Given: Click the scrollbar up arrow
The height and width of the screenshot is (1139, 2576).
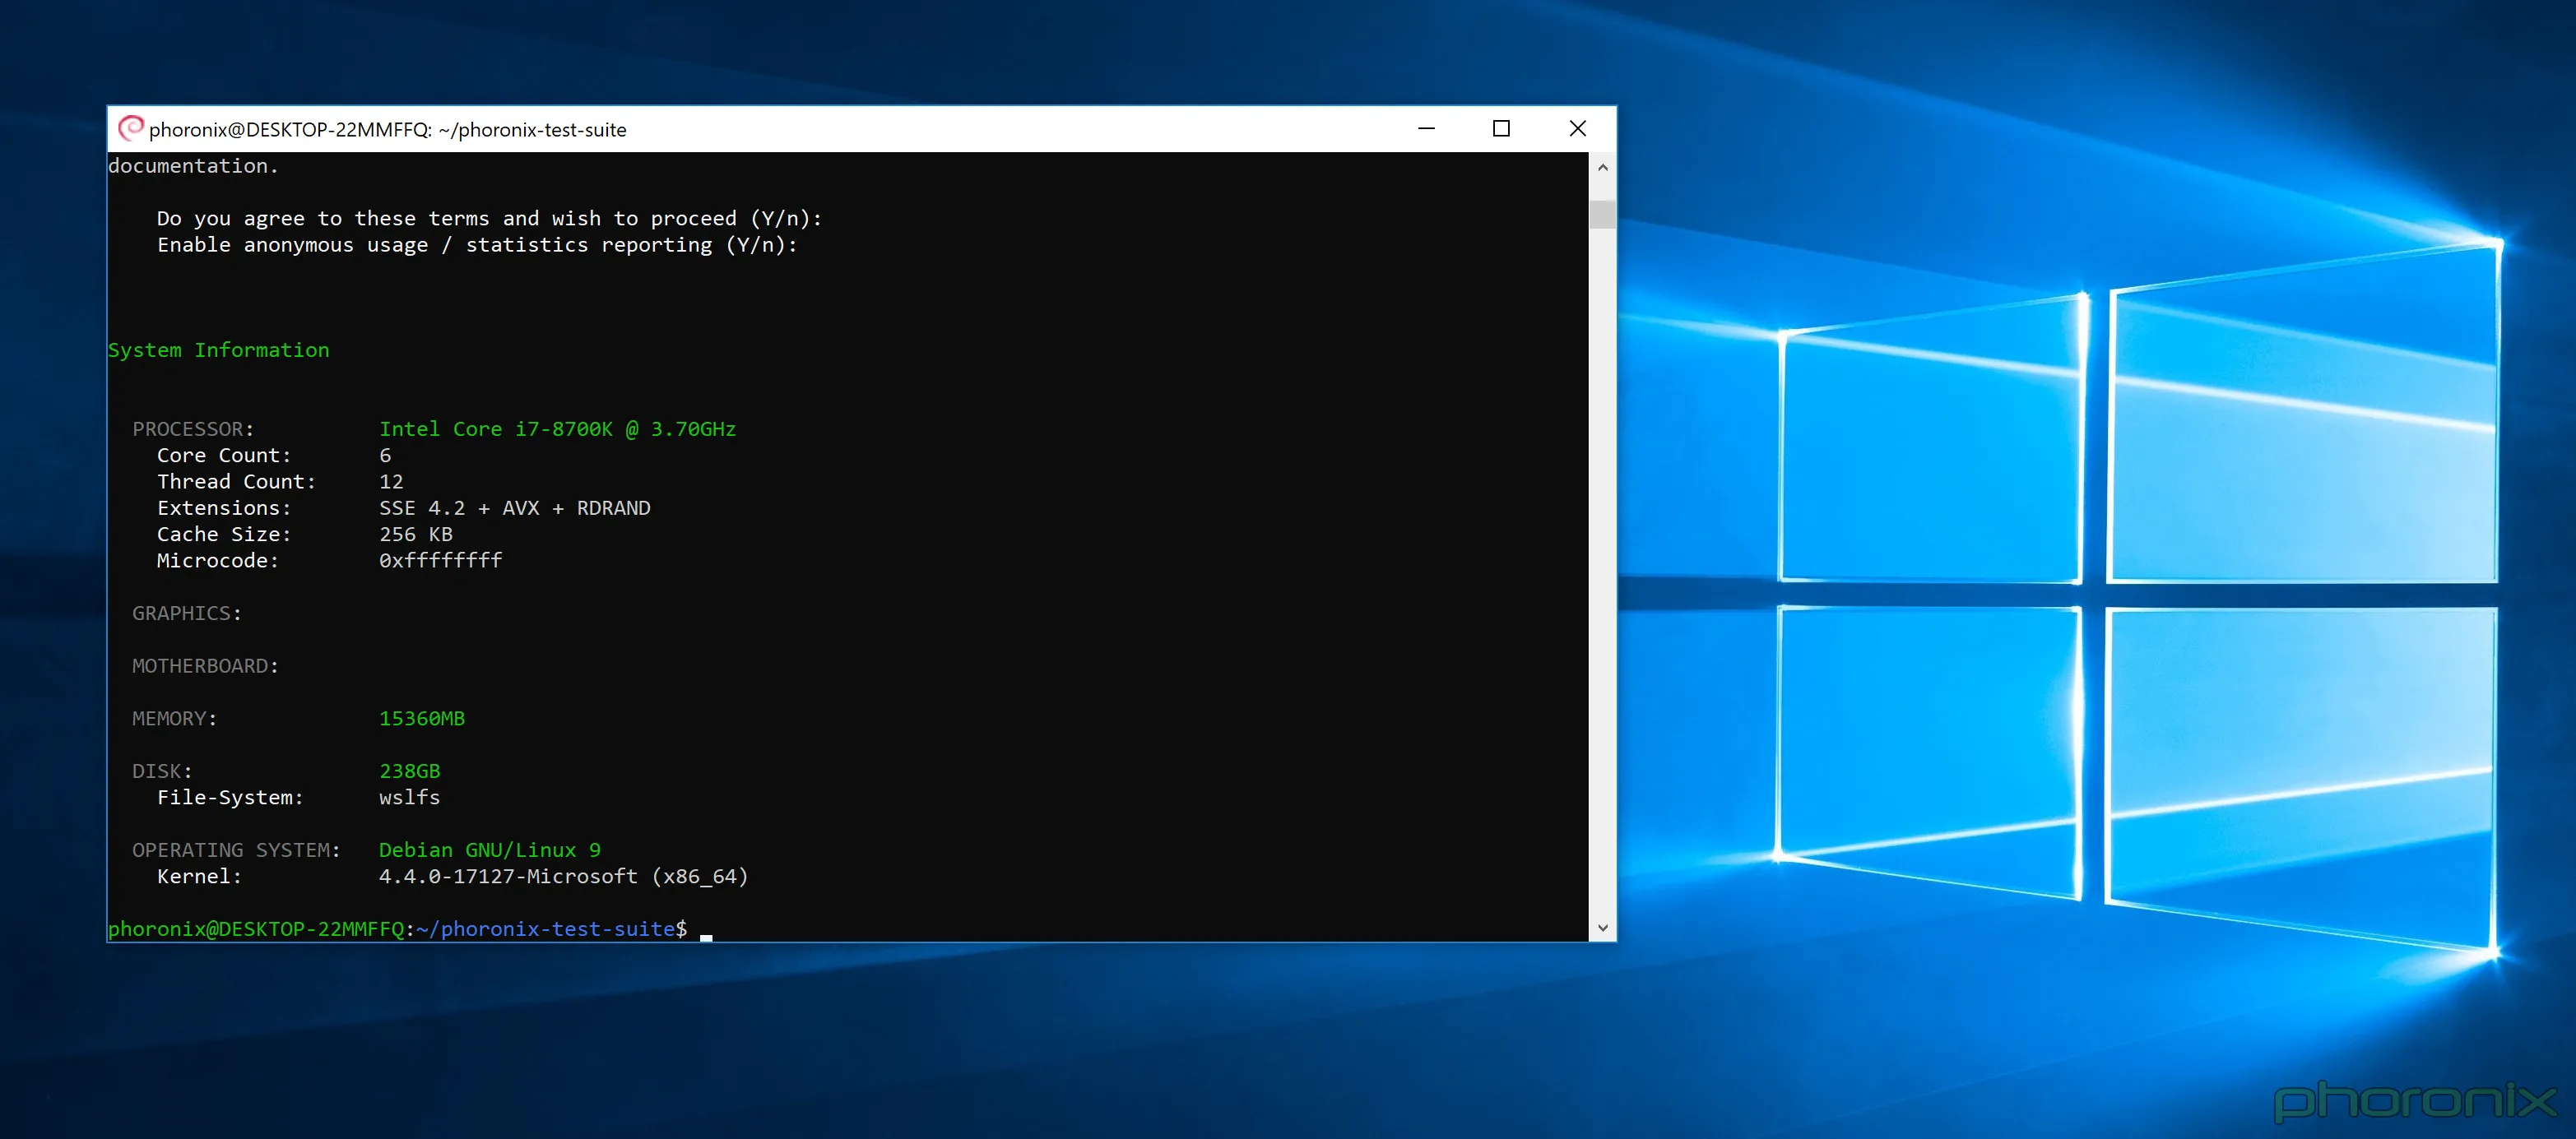Looking at the screenshot, I should pos(1603,168).
